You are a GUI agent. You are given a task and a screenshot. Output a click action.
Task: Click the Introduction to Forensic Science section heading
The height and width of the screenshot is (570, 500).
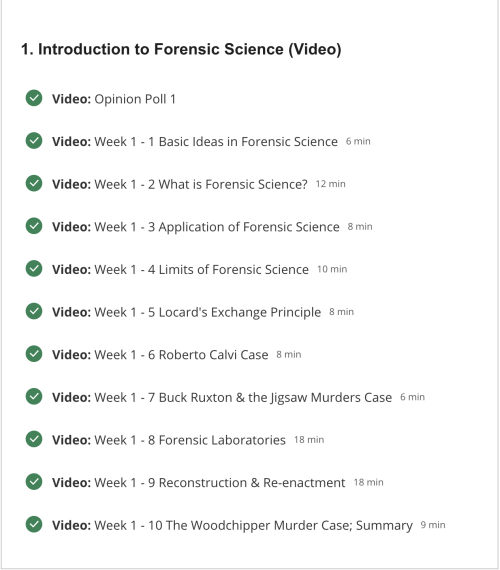181,49
